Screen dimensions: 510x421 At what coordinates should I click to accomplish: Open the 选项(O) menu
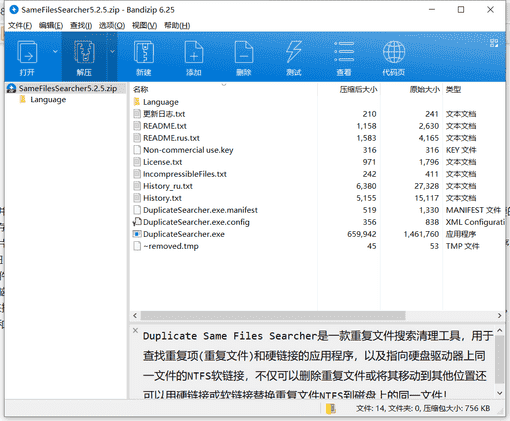click(112, 26)
